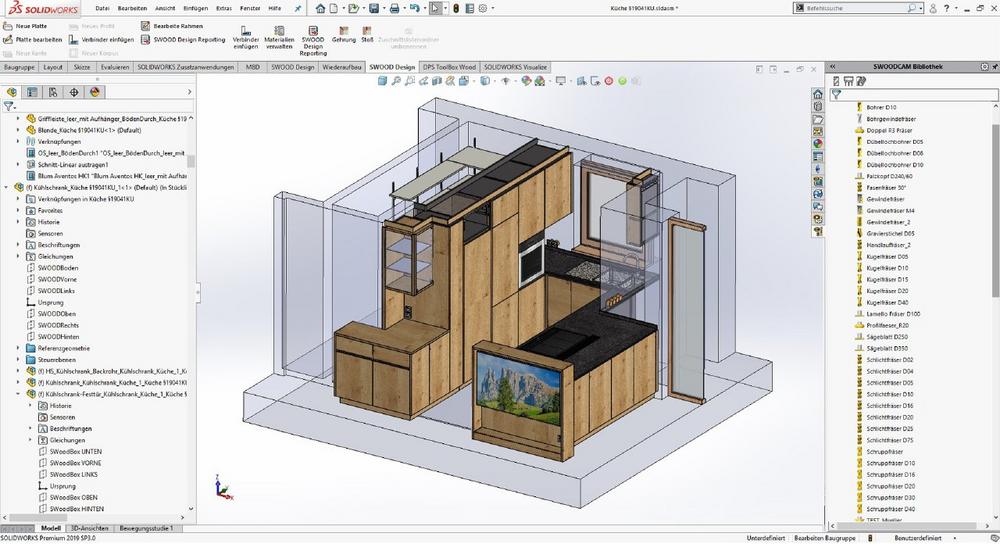Click the Save icon in the toolbar
The width and height of the screenshot is (1000, 544).
373,8
